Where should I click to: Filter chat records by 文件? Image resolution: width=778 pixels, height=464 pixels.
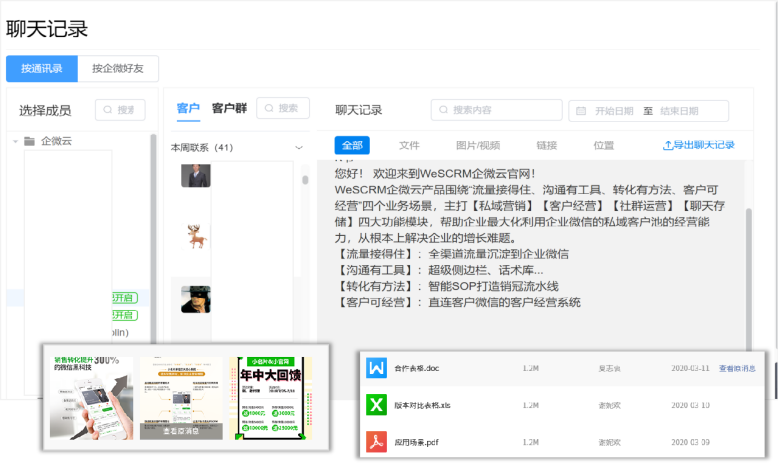click(x=409, y=145)
